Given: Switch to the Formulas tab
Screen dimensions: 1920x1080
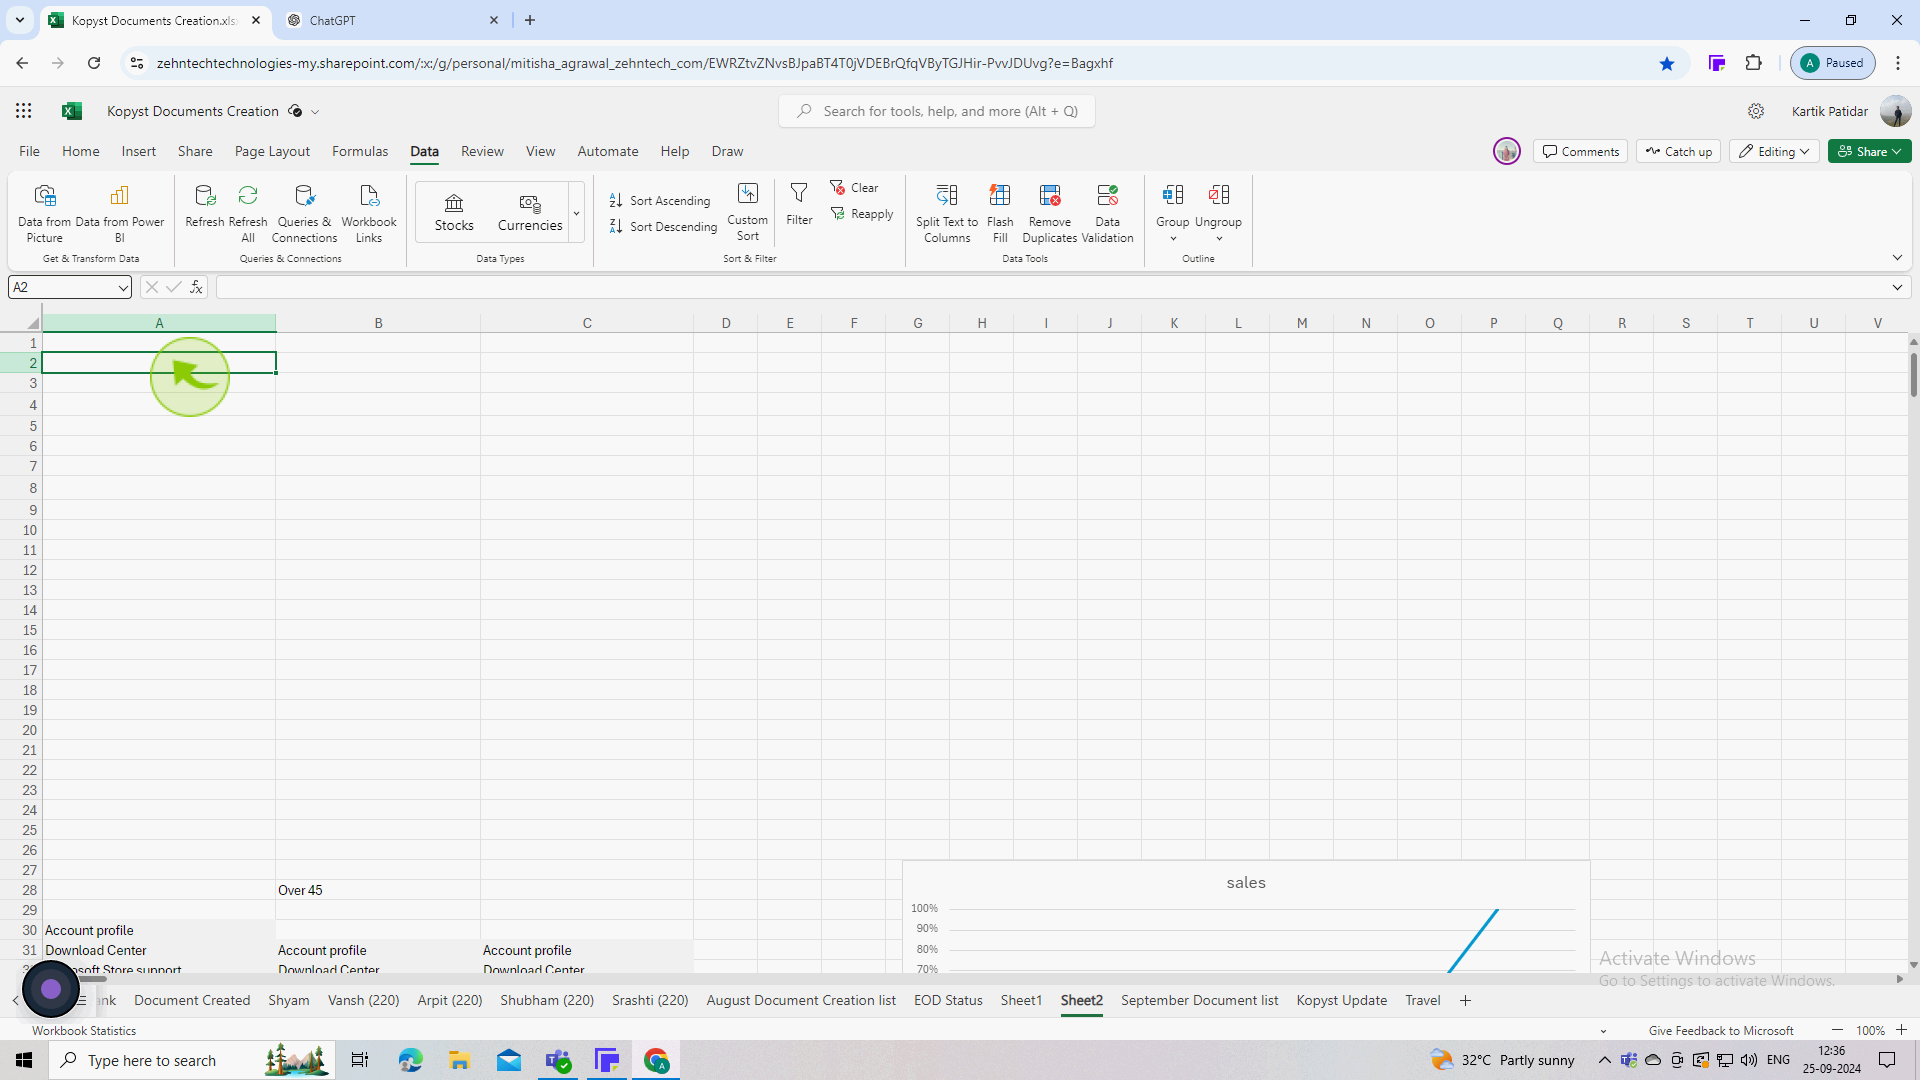Looking at the screenshot, I should tap(360, 151).
